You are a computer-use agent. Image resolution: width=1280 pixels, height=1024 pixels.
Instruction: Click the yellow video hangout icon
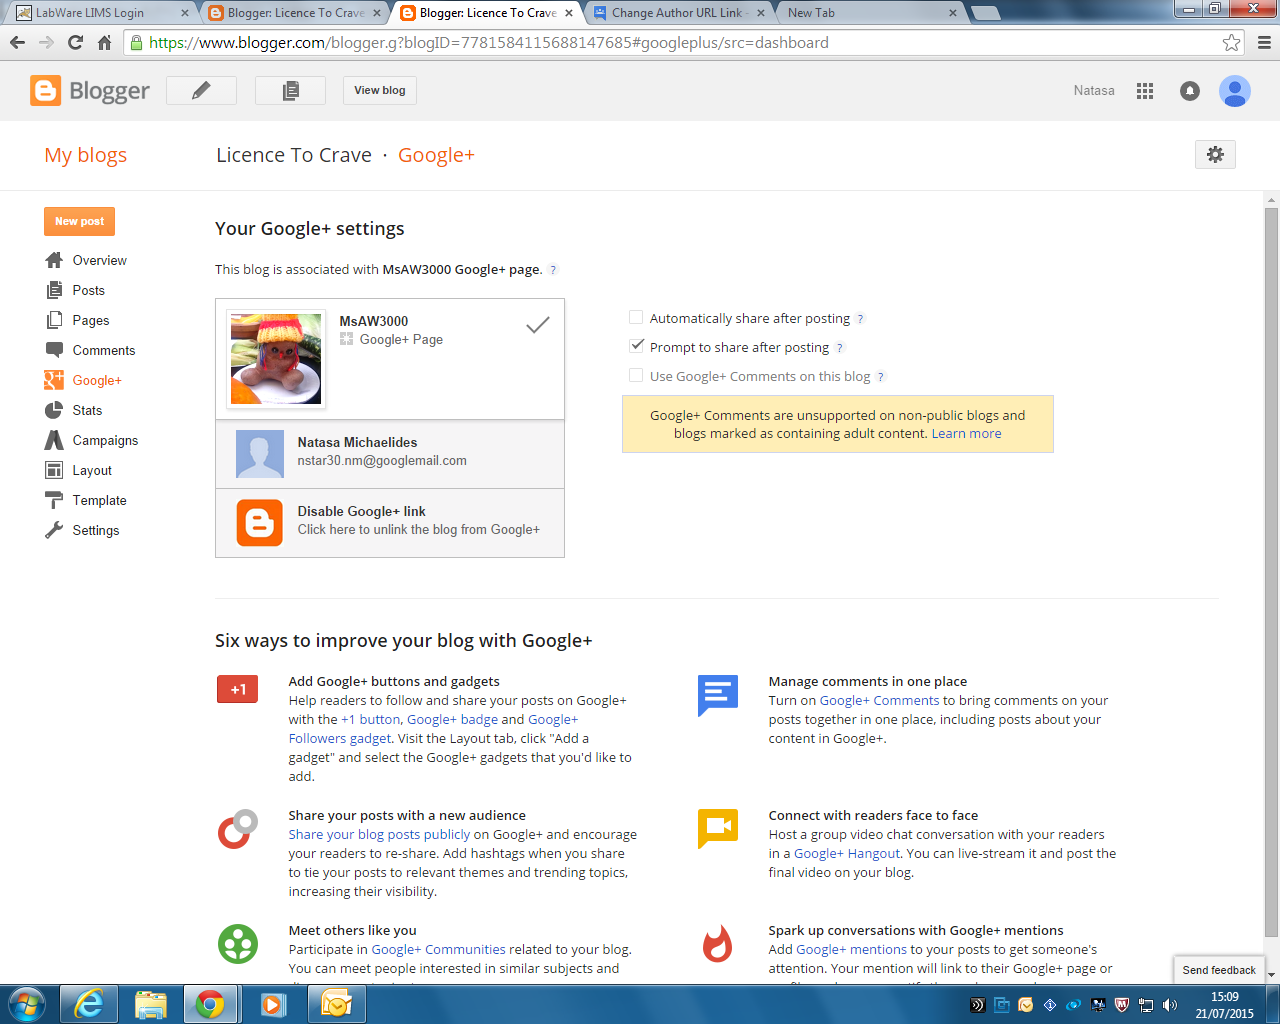click(x=718, y=828)
